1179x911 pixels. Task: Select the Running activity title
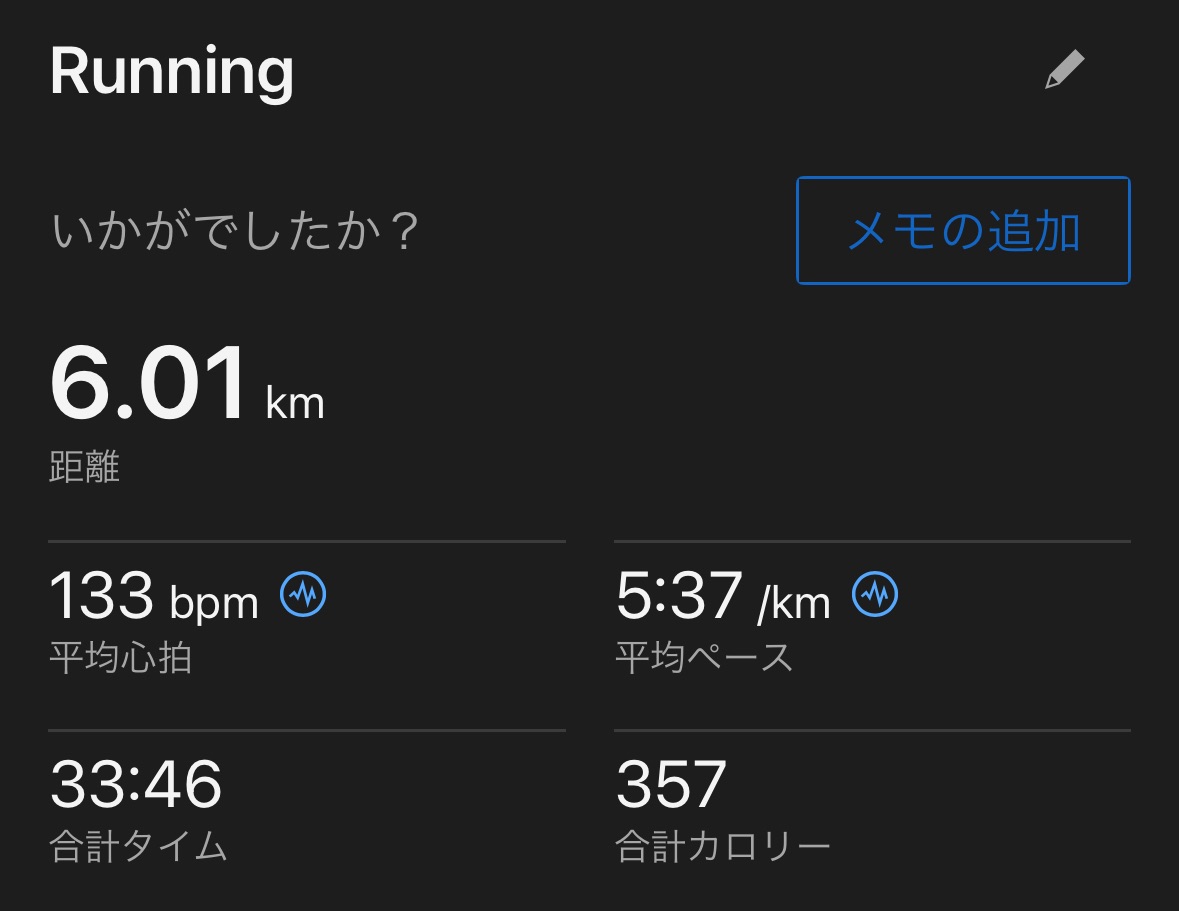171,71
